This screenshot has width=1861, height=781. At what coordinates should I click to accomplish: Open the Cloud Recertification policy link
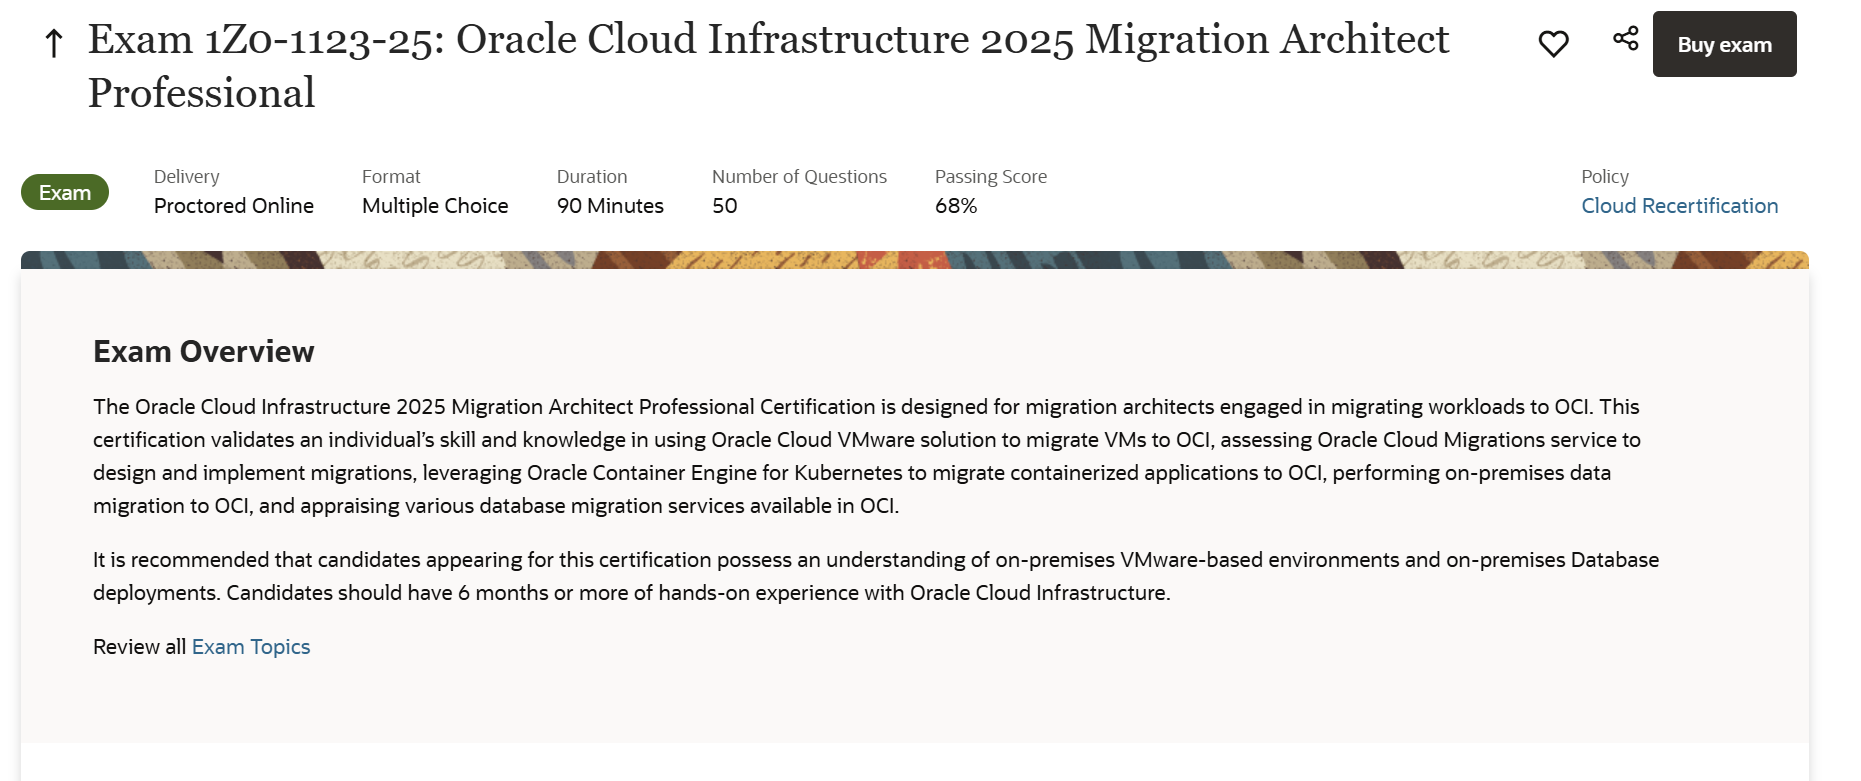tap(1679, 206)
